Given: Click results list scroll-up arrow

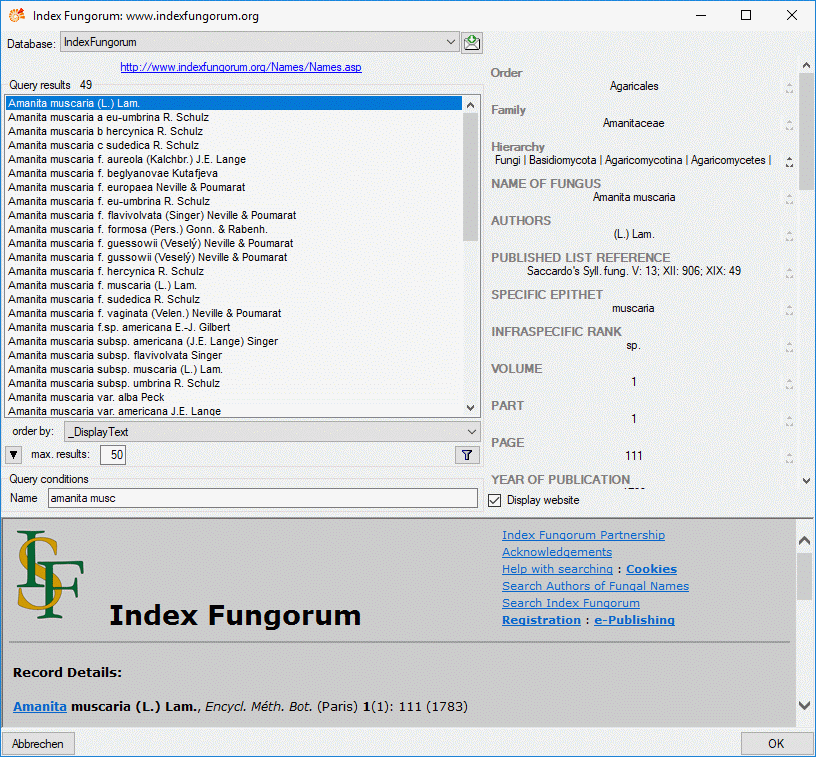Looking at the screenshot, I should 470,105.
